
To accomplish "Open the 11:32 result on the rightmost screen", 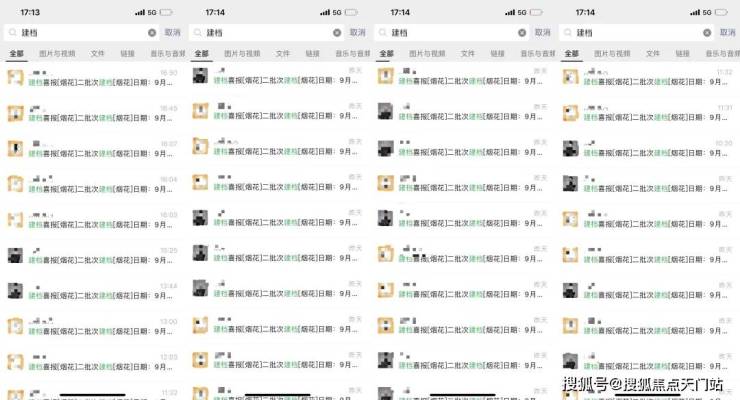I will [x=648, y=77].
